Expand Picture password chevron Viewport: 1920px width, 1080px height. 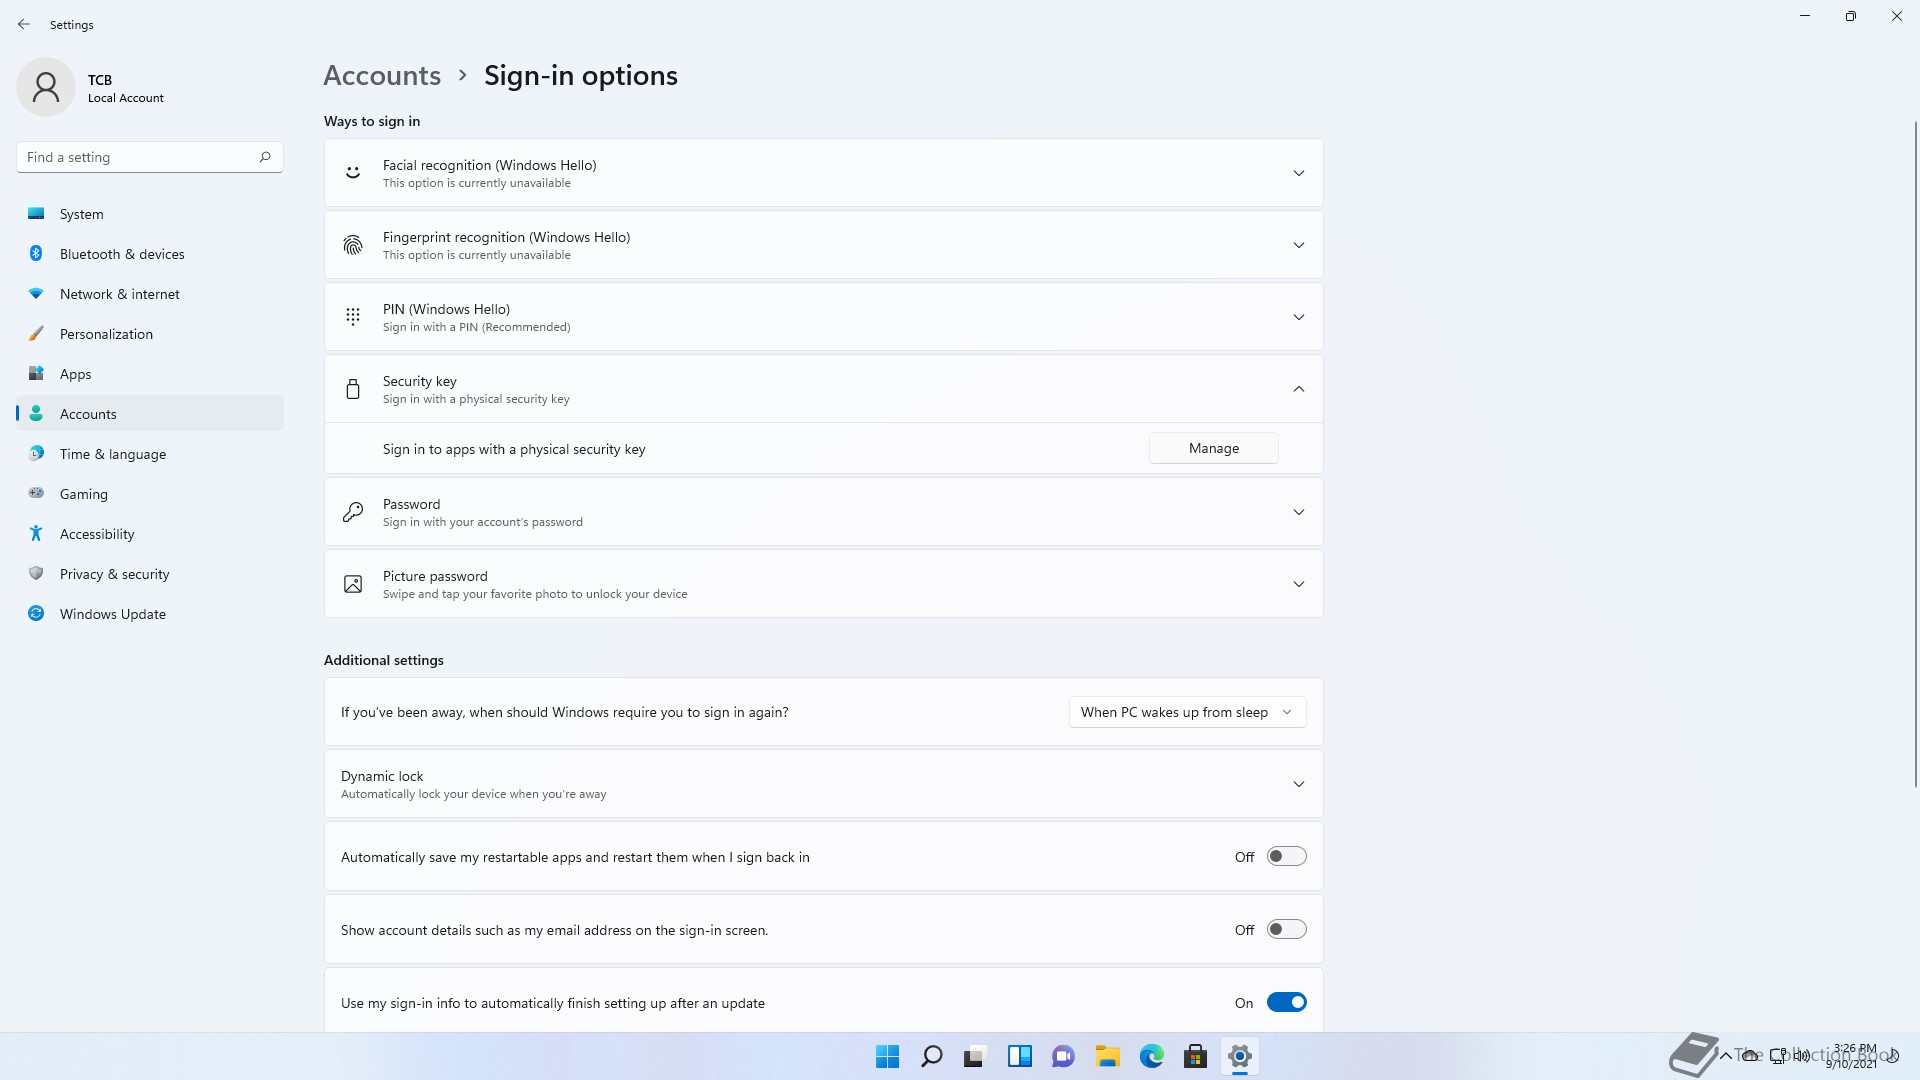(1298, 584)
